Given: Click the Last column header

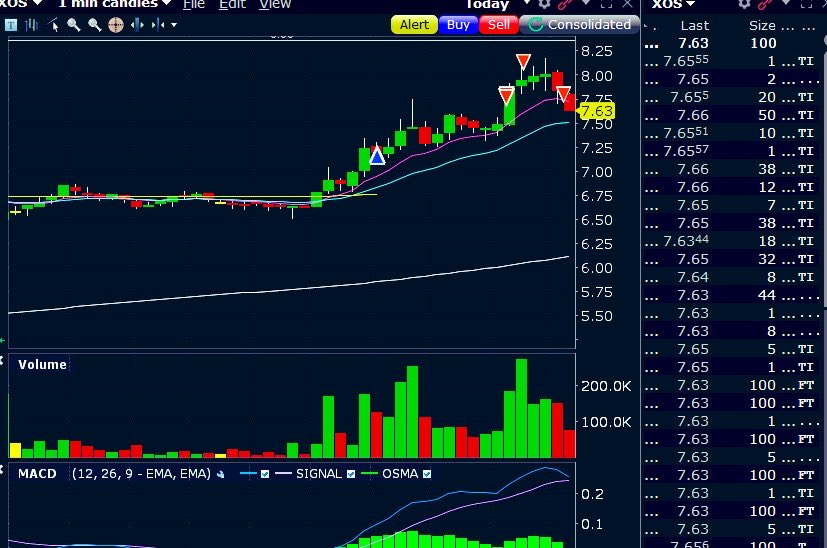Looking at the screenshot, I should (695, 25).
